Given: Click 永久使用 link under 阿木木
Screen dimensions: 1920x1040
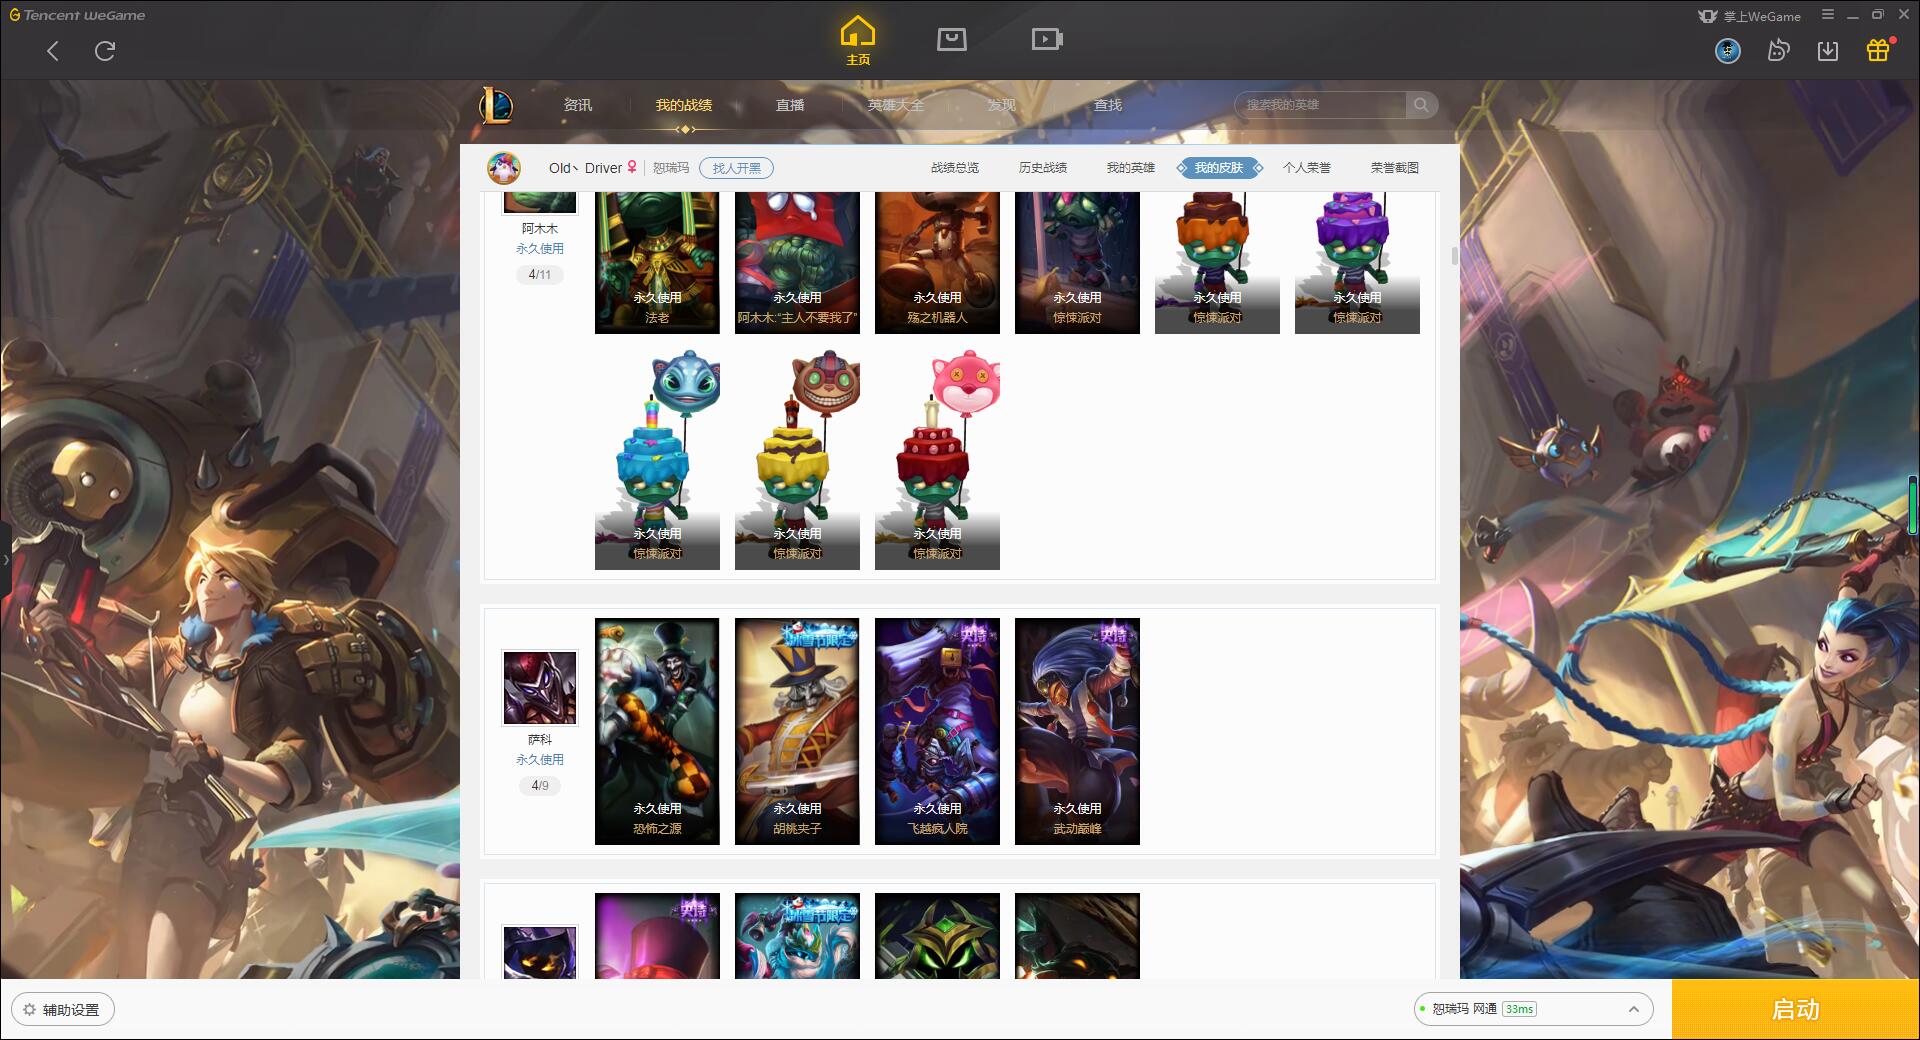Looking at the screenshot, I should pyautogui.click(x=540, y=249).
